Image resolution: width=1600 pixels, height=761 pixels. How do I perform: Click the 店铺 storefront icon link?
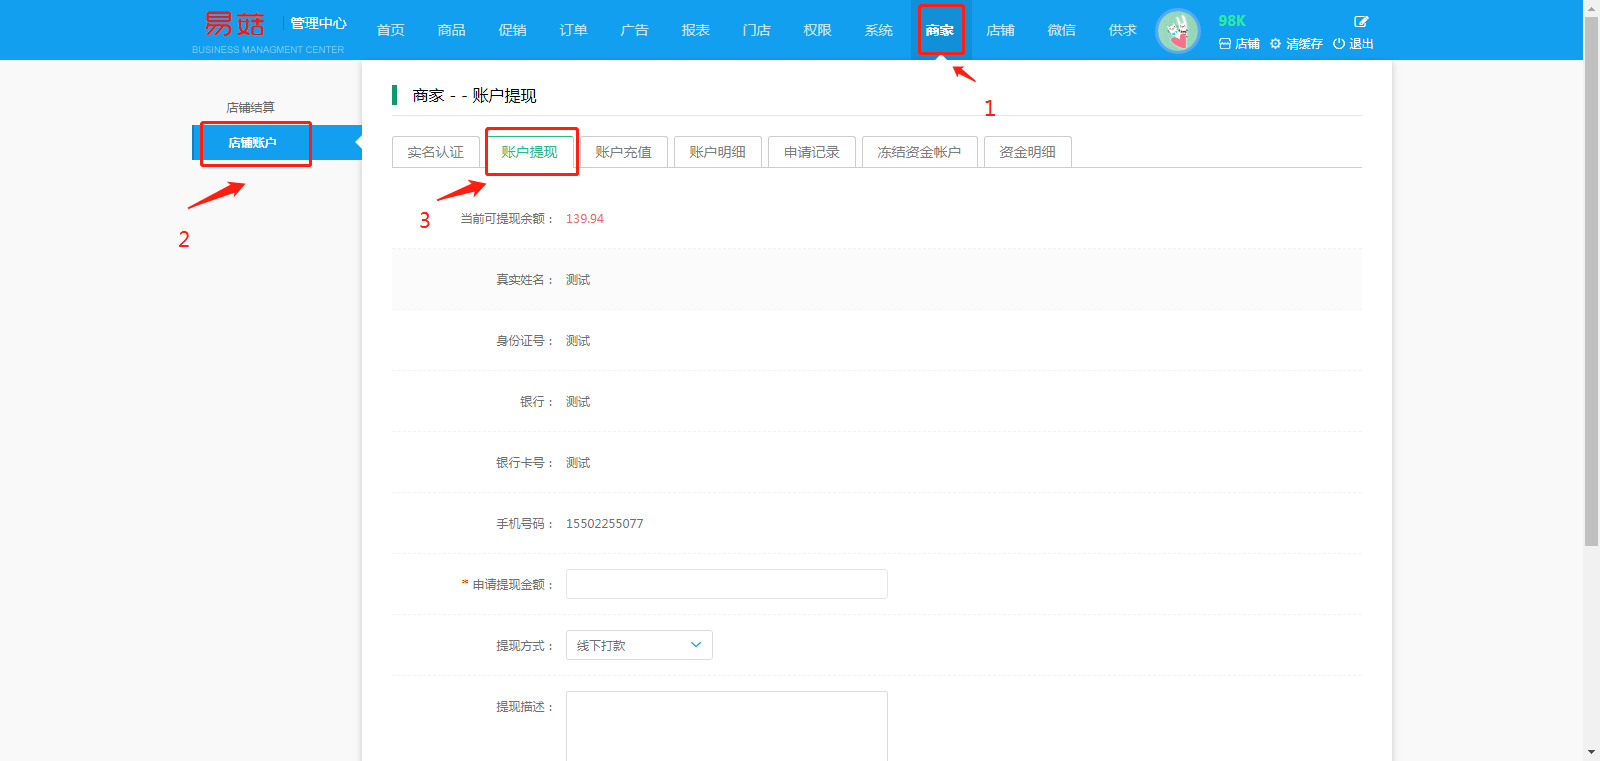(x=1239, y=44)
